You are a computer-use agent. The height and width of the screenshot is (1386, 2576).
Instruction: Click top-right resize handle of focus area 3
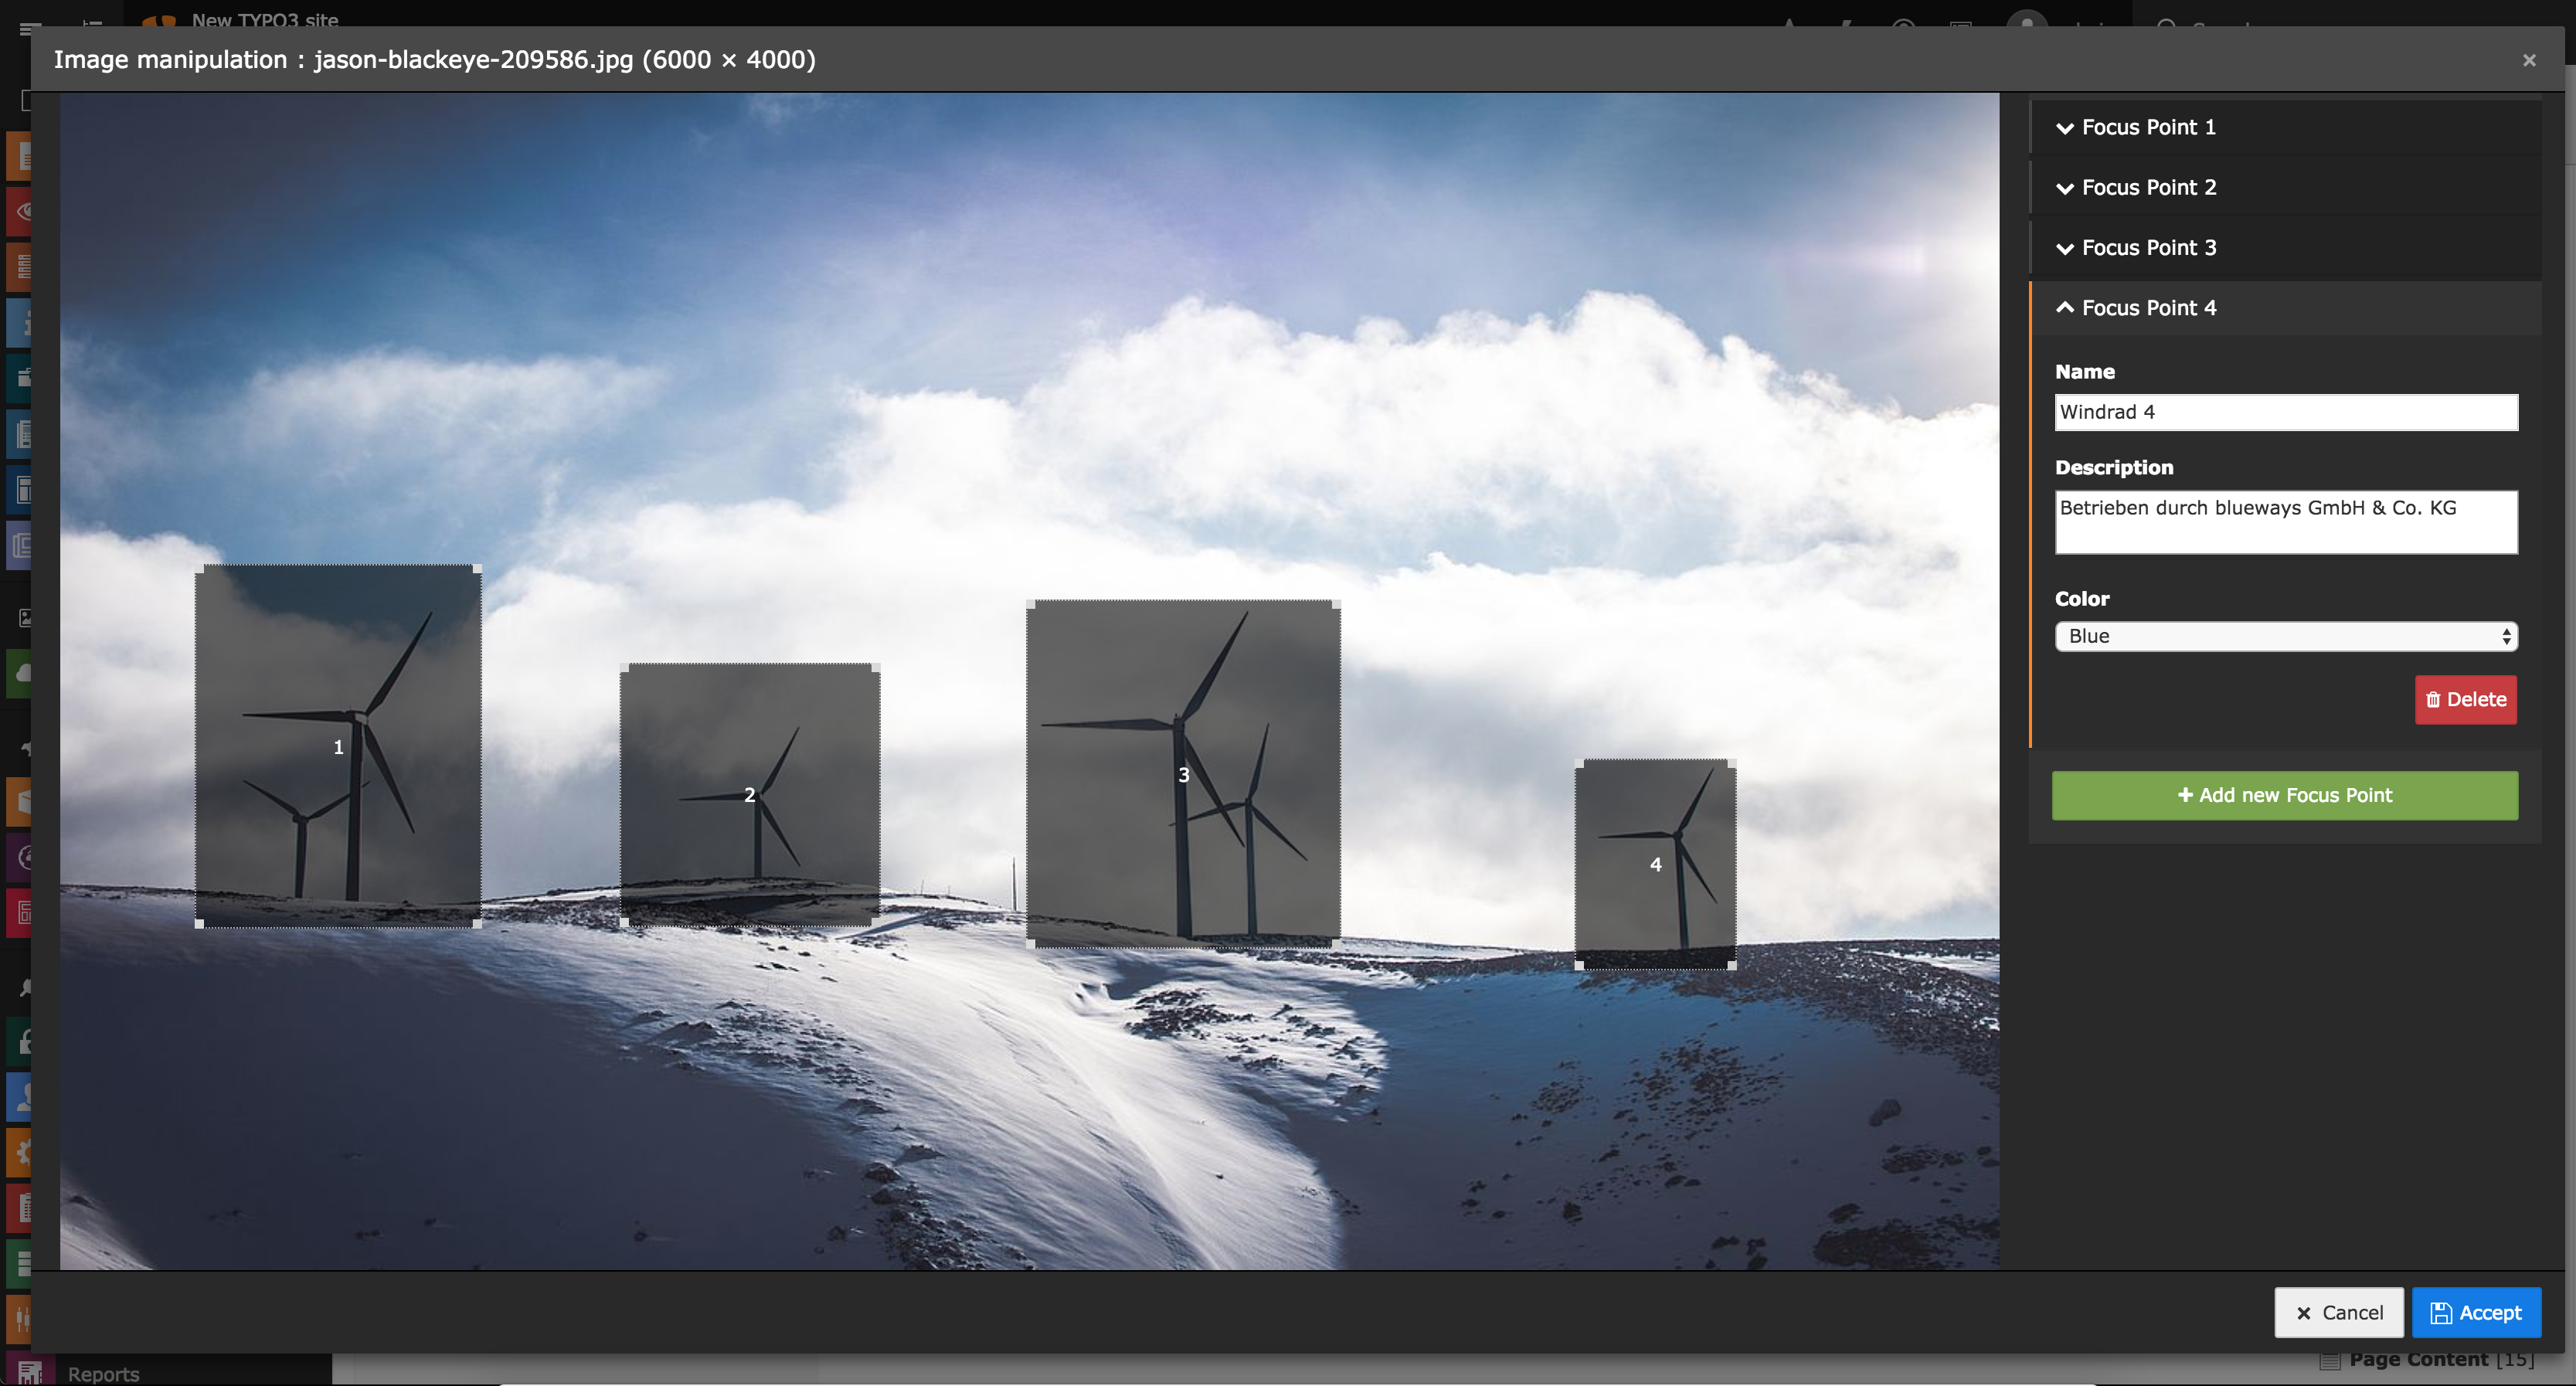click(1336, 604)
